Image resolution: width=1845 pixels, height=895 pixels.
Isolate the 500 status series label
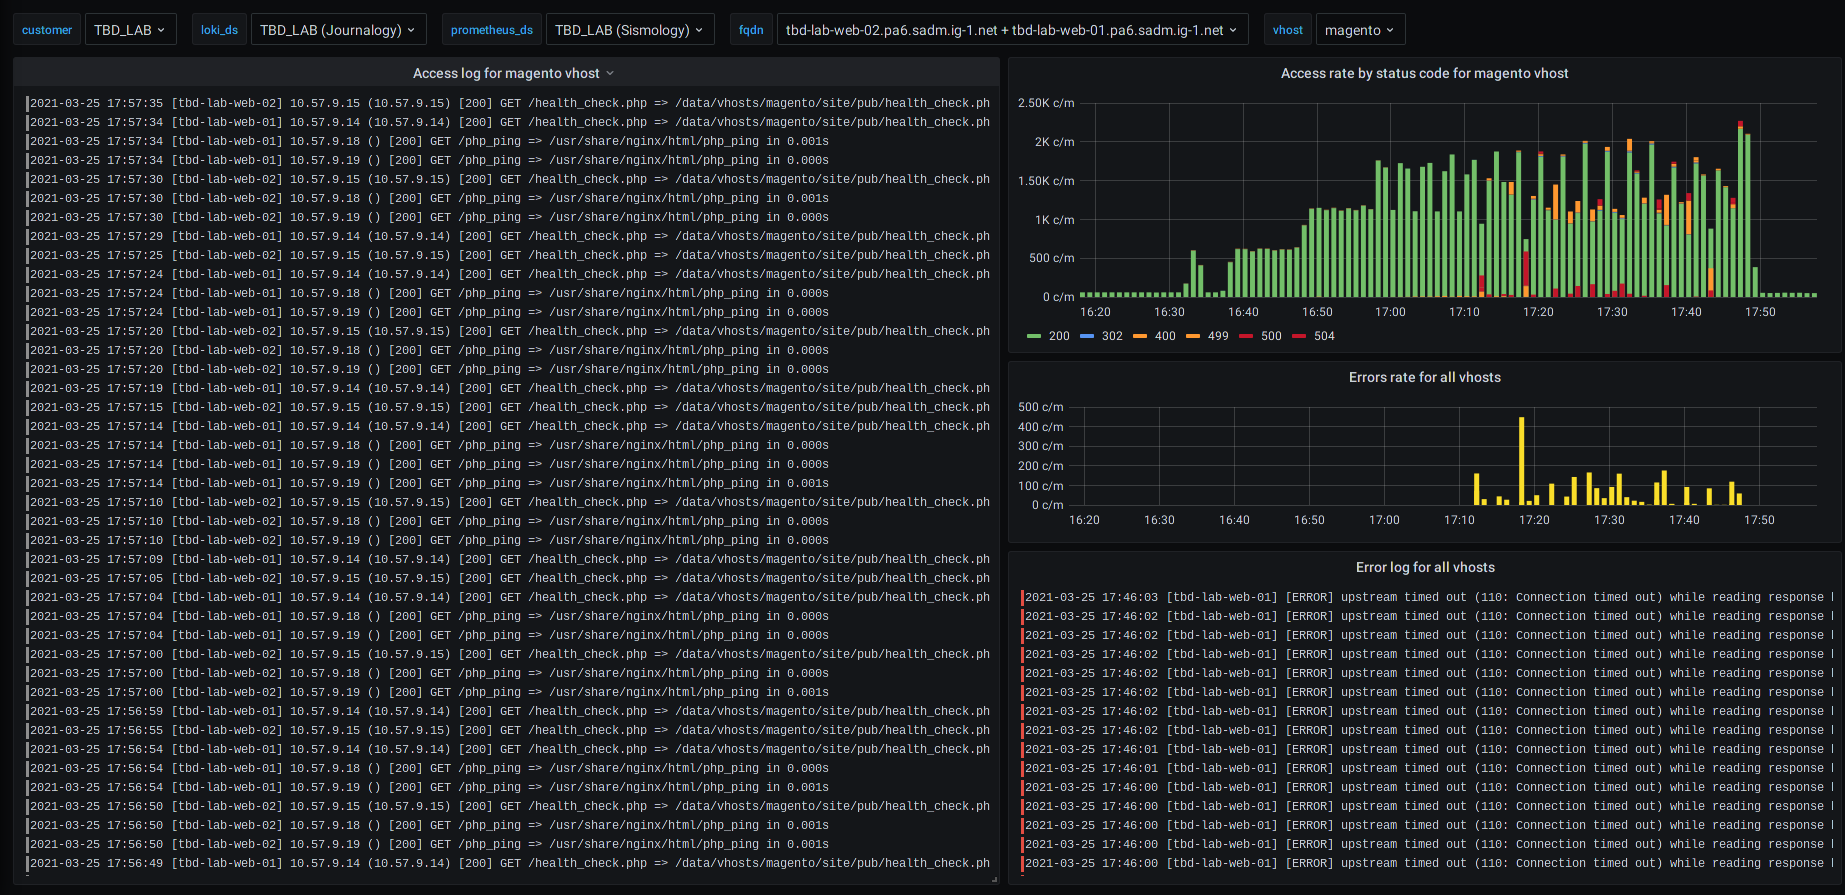pyautogui.click(x=1271, y=336)
